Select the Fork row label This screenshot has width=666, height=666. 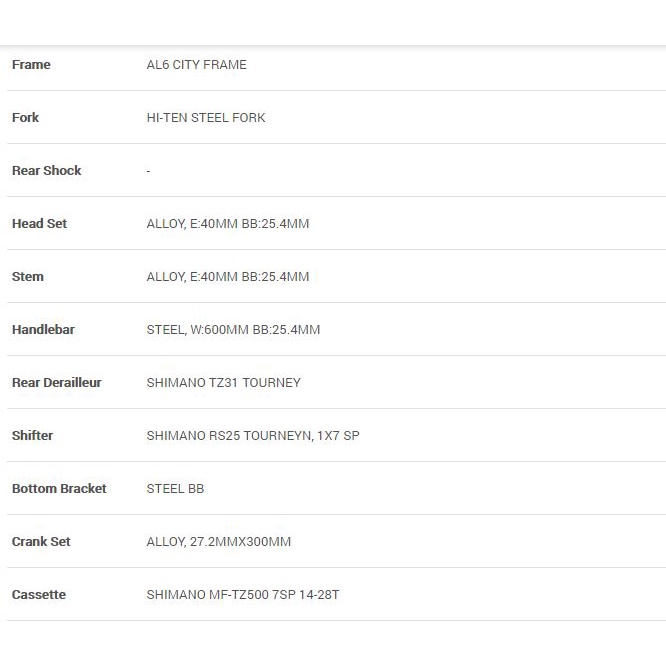click(26, 118)
